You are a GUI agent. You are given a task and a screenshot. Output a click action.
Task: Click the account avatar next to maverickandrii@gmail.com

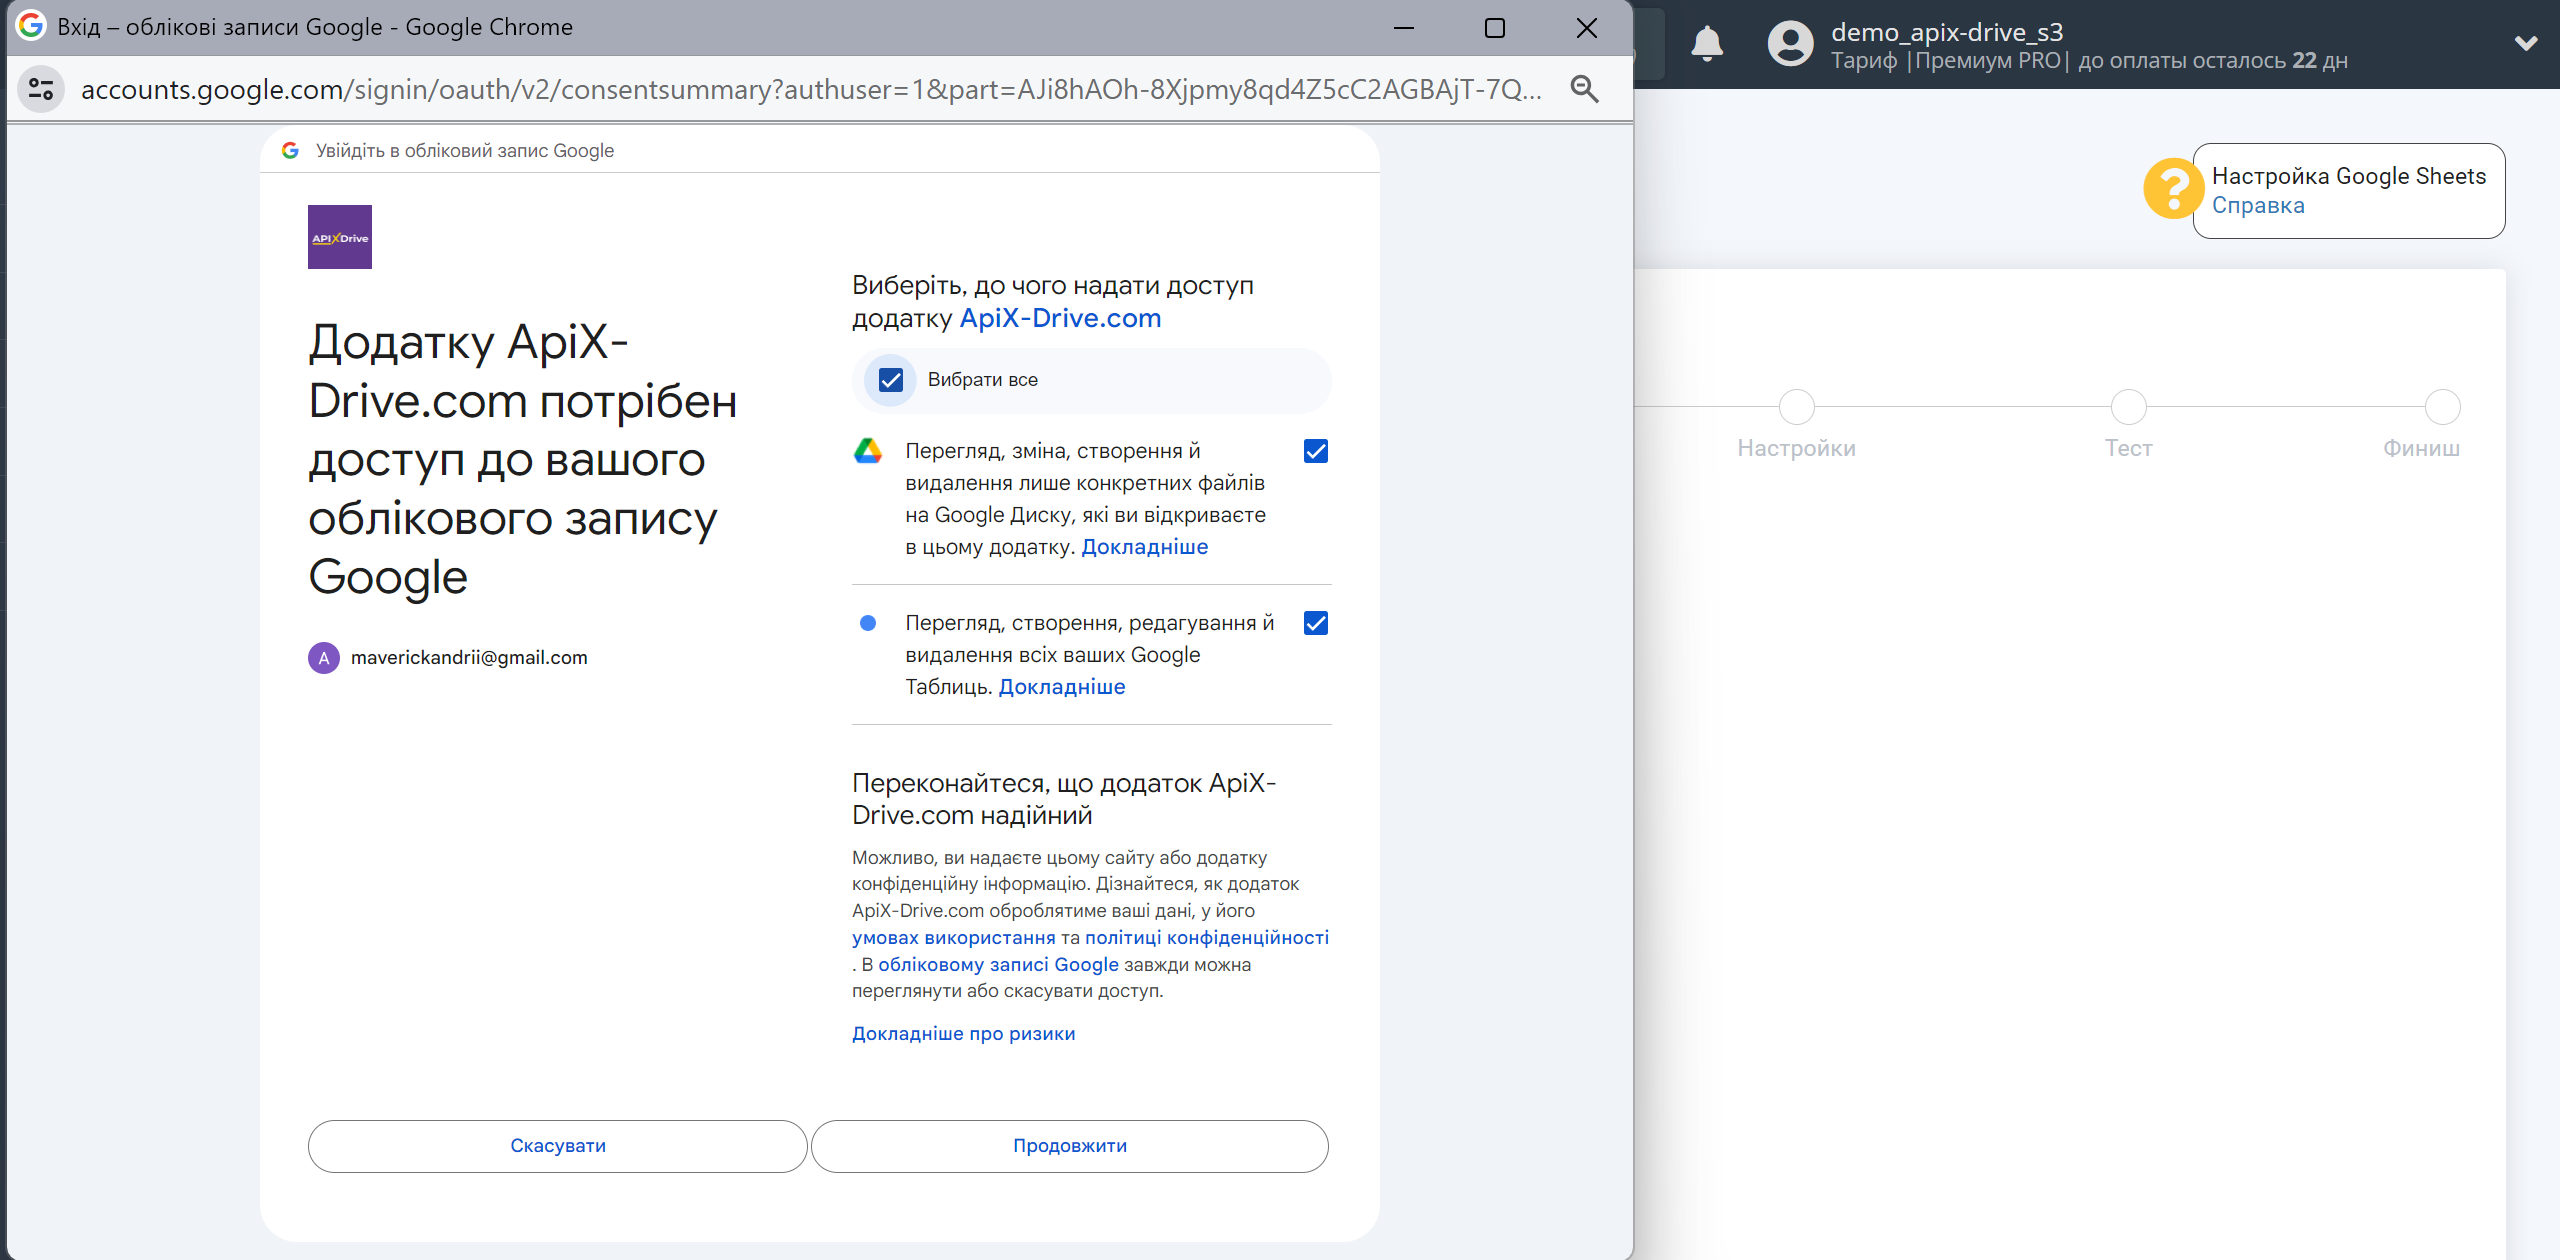324,658
